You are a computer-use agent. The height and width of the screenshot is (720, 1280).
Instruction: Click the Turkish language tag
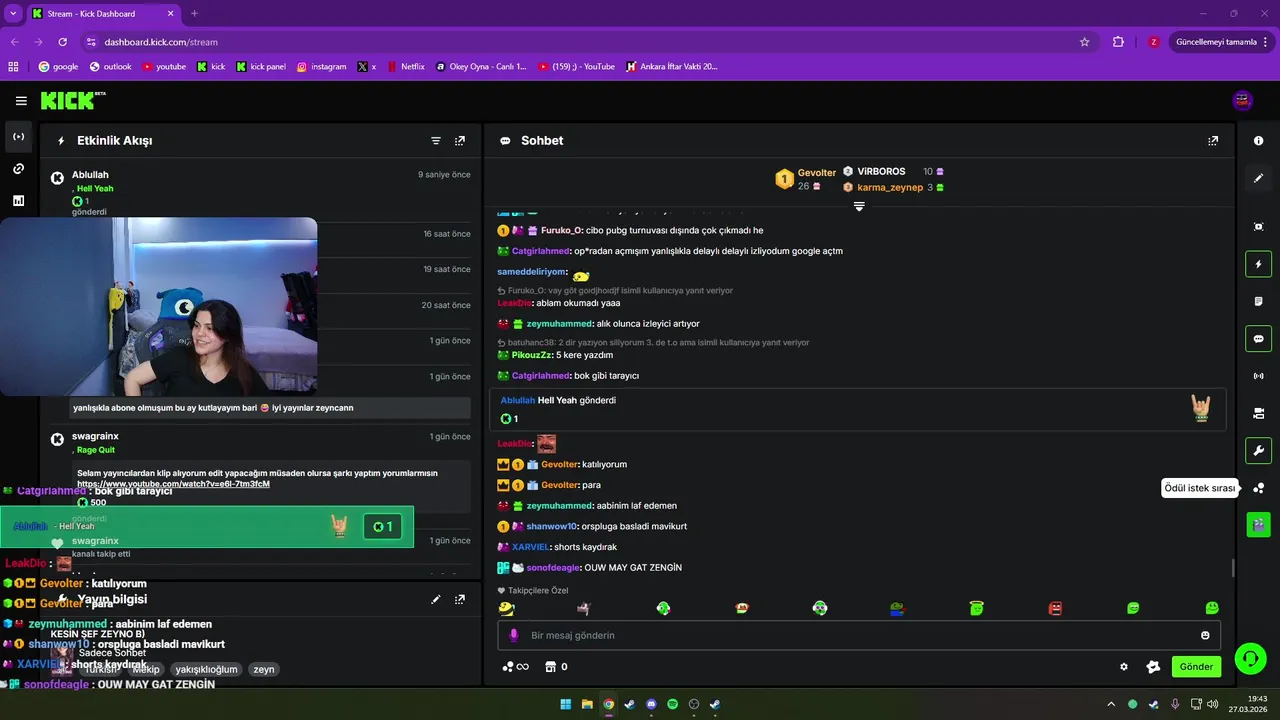click(x=100, y=670)
